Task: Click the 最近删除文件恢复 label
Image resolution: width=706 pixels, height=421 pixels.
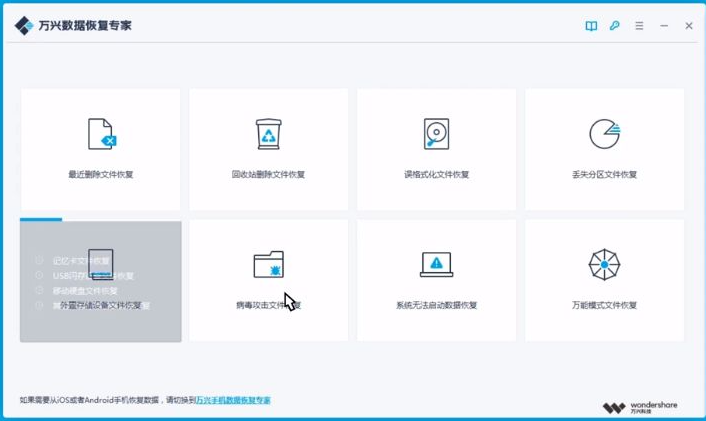Action: coord(101,175)
